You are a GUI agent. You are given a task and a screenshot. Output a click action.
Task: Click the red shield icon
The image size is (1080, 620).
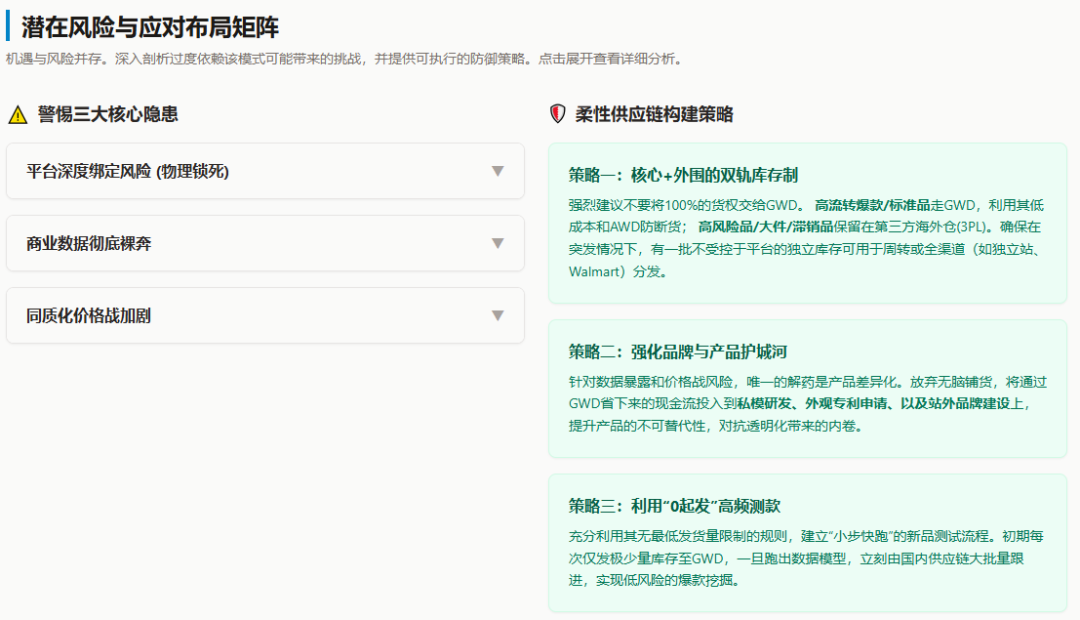(x=558, y=114)
